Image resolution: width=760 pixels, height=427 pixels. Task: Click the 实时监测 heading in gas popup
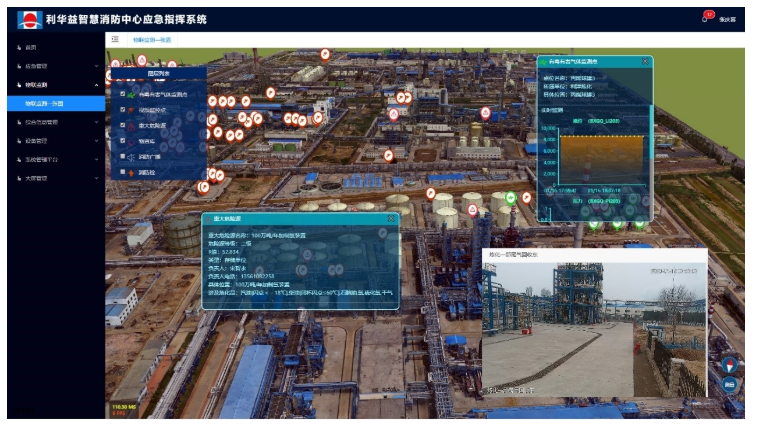553,111
